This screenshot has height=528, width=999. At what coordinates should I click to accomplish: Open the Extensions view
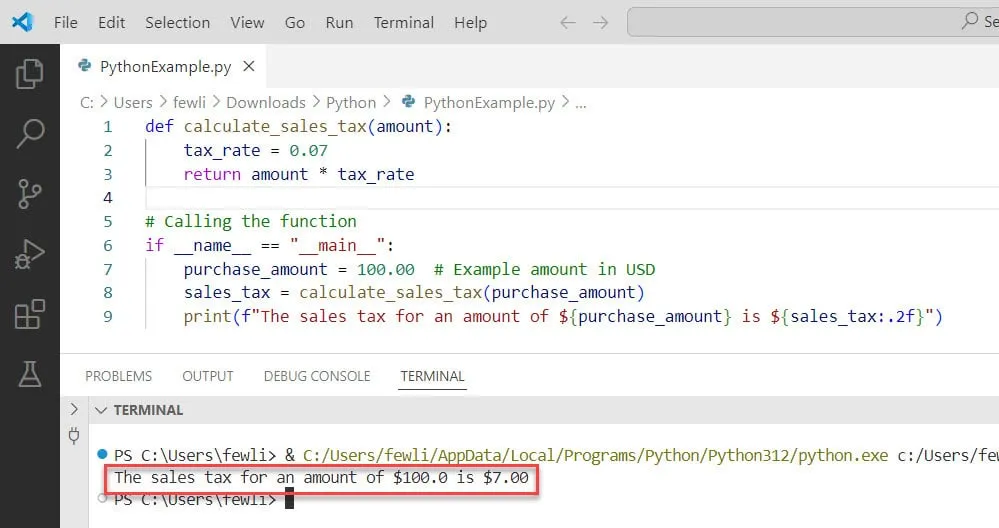coord(30,314)
